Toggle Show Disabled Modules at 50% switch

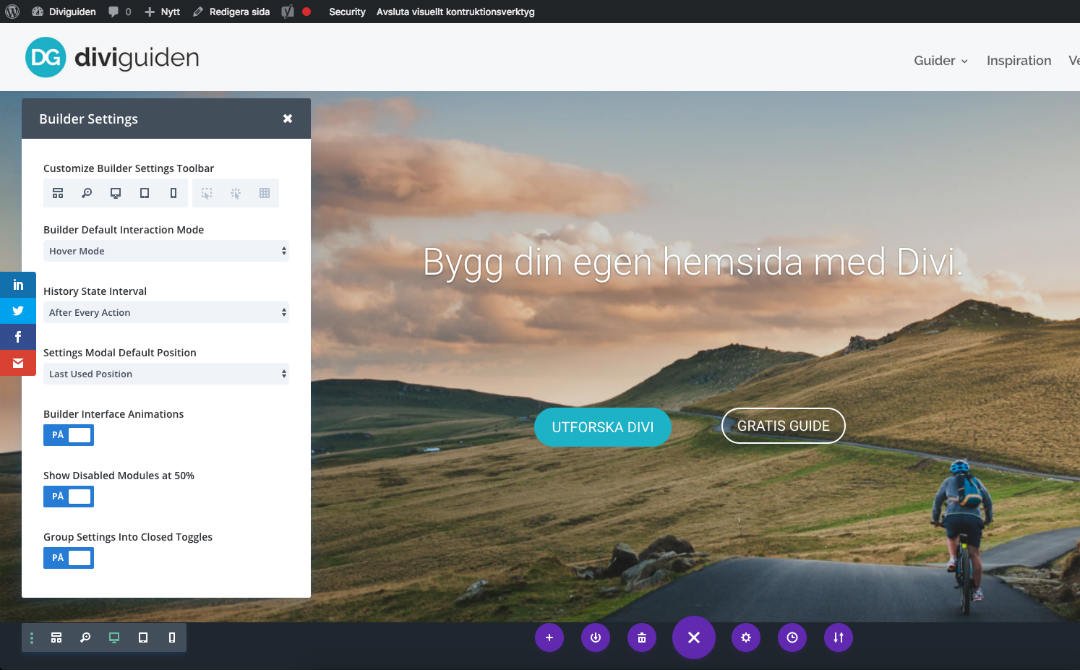[68, 496]
